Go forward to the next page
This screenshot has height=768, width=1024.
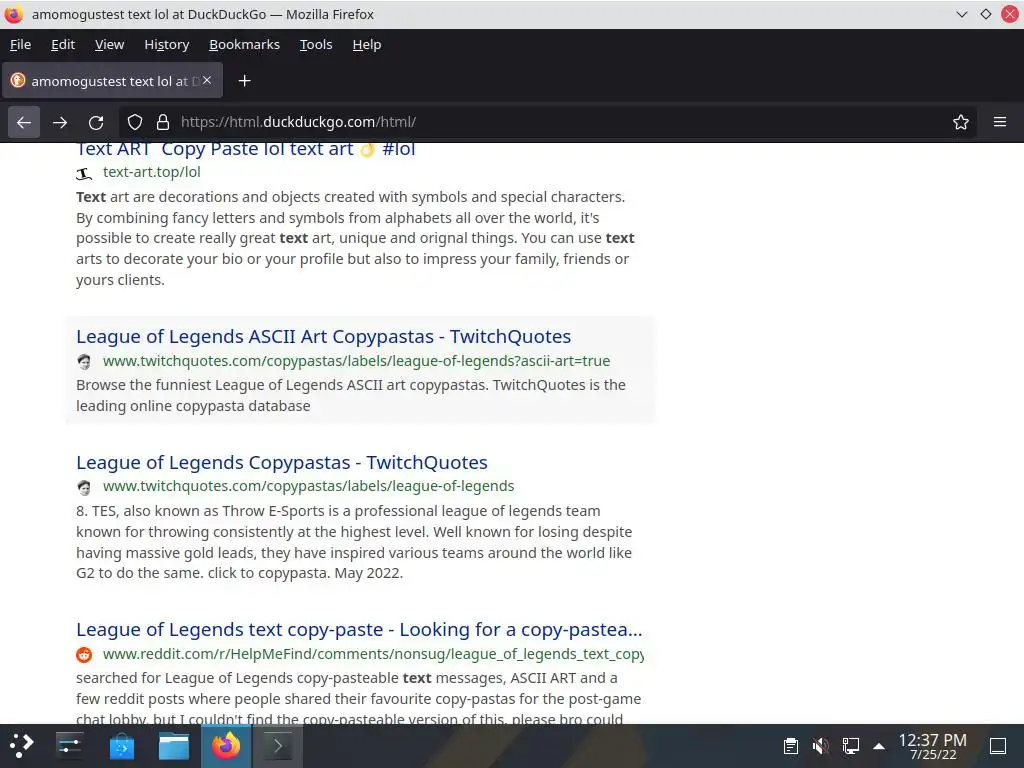click(x=60, y=122)
